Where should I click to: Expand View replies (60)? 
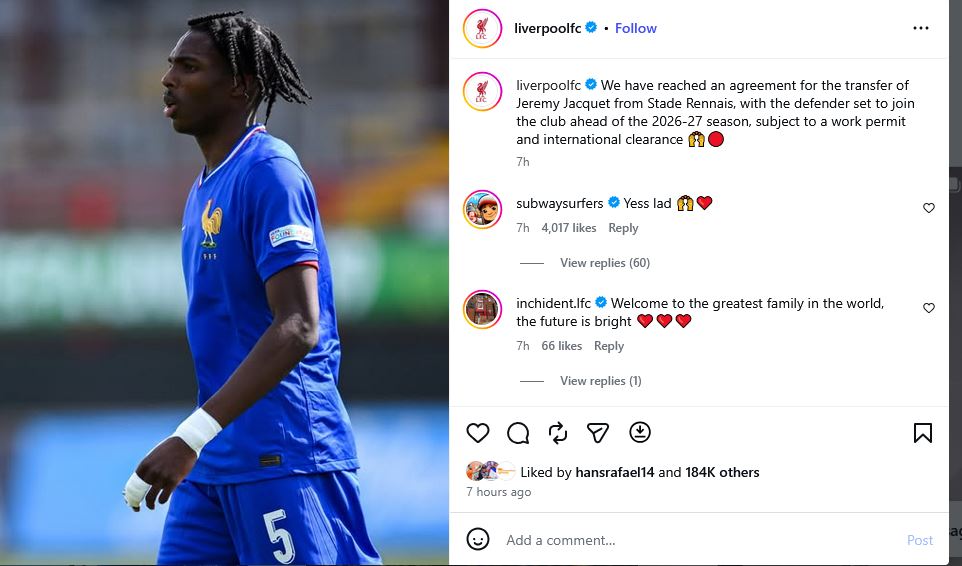coord(605,263)
